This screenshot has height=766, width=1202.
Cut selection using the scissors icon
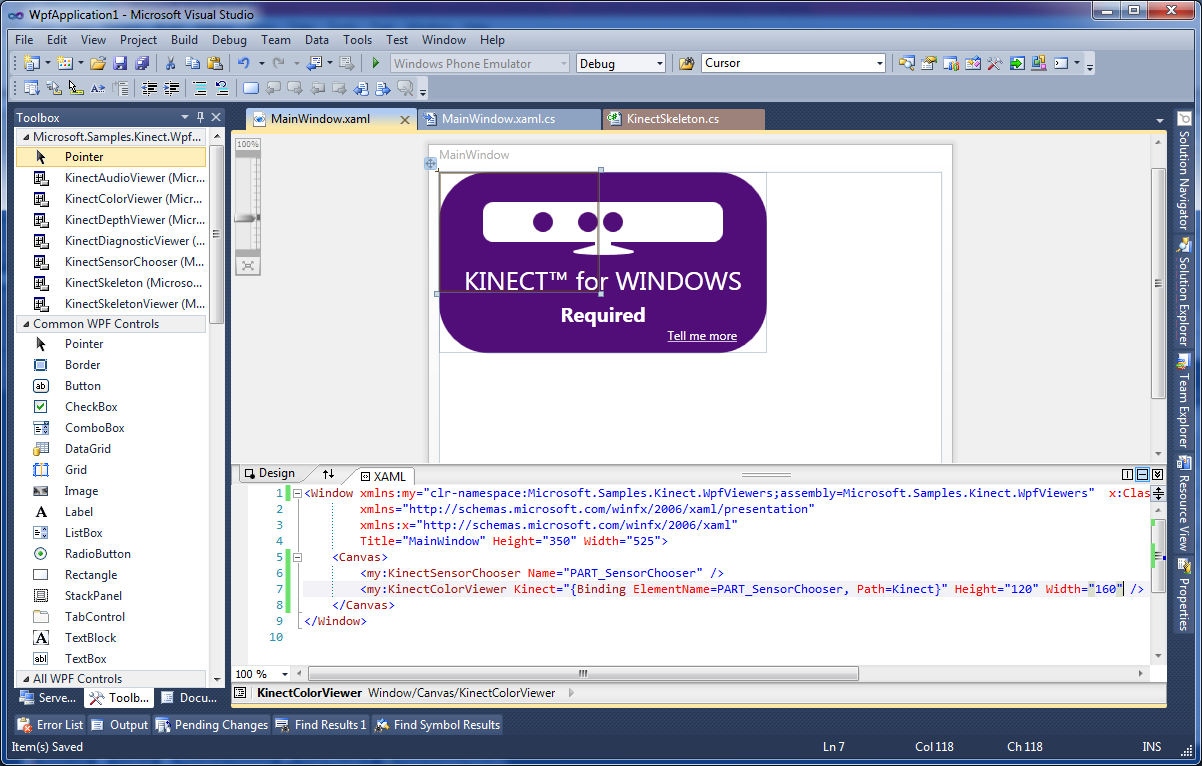(171, 63)
